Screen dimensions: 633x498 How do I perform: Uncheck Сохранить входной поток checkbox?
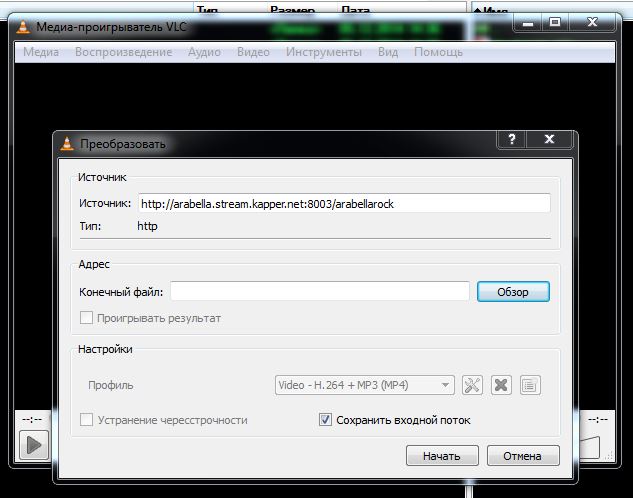[x=325, y=420]
